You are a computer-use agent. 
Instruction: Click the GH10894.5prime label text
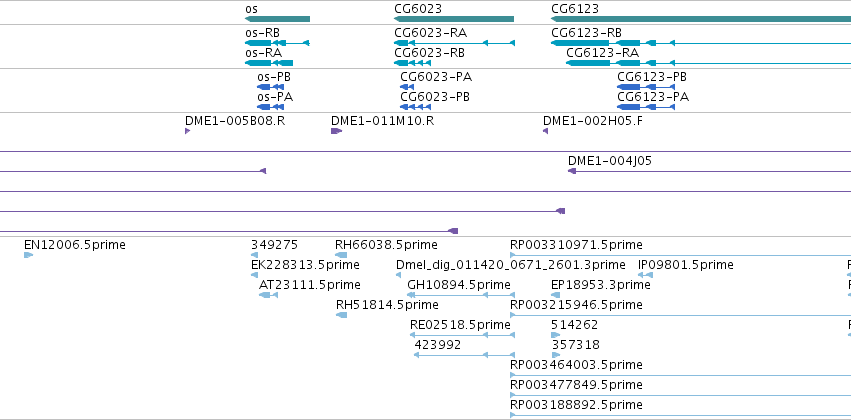tap(459, 285)
